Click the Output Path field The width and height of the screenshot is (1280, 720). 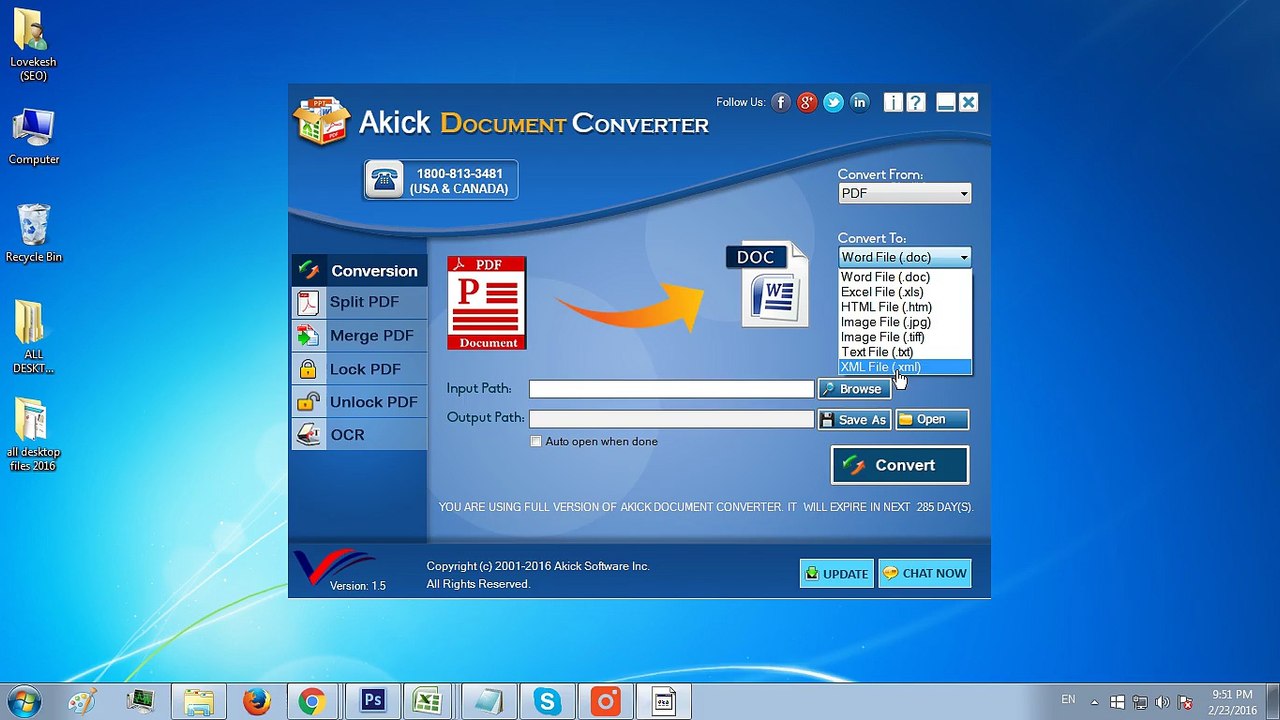click(671, 419)
